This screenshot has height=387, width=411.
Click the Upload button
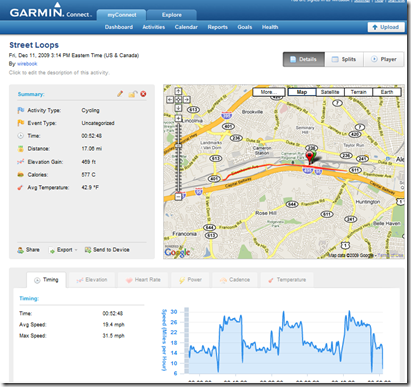[x=386, y=27]
